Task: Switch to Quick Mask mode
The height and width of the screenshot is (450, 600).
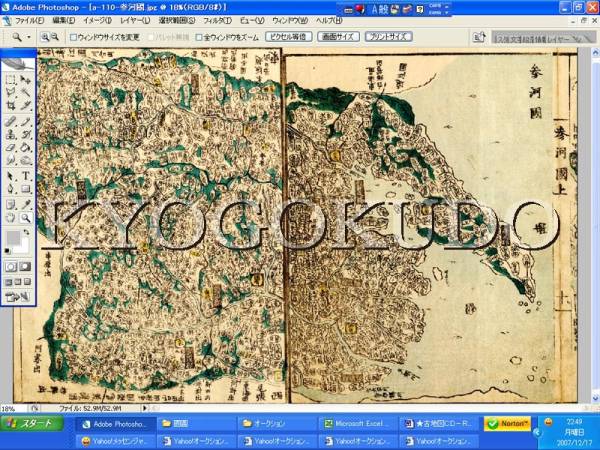Action: 25,267
